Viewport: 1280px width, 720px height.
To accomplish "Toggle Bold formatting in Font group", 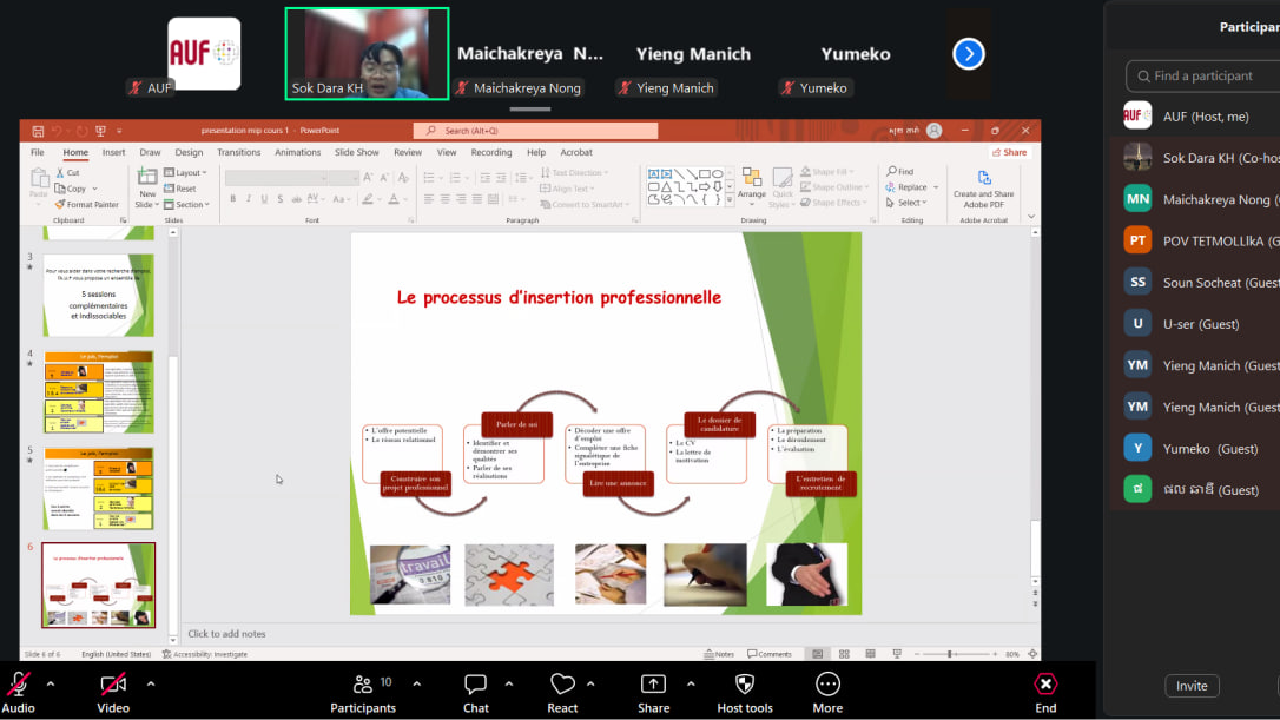I will 232,199.
